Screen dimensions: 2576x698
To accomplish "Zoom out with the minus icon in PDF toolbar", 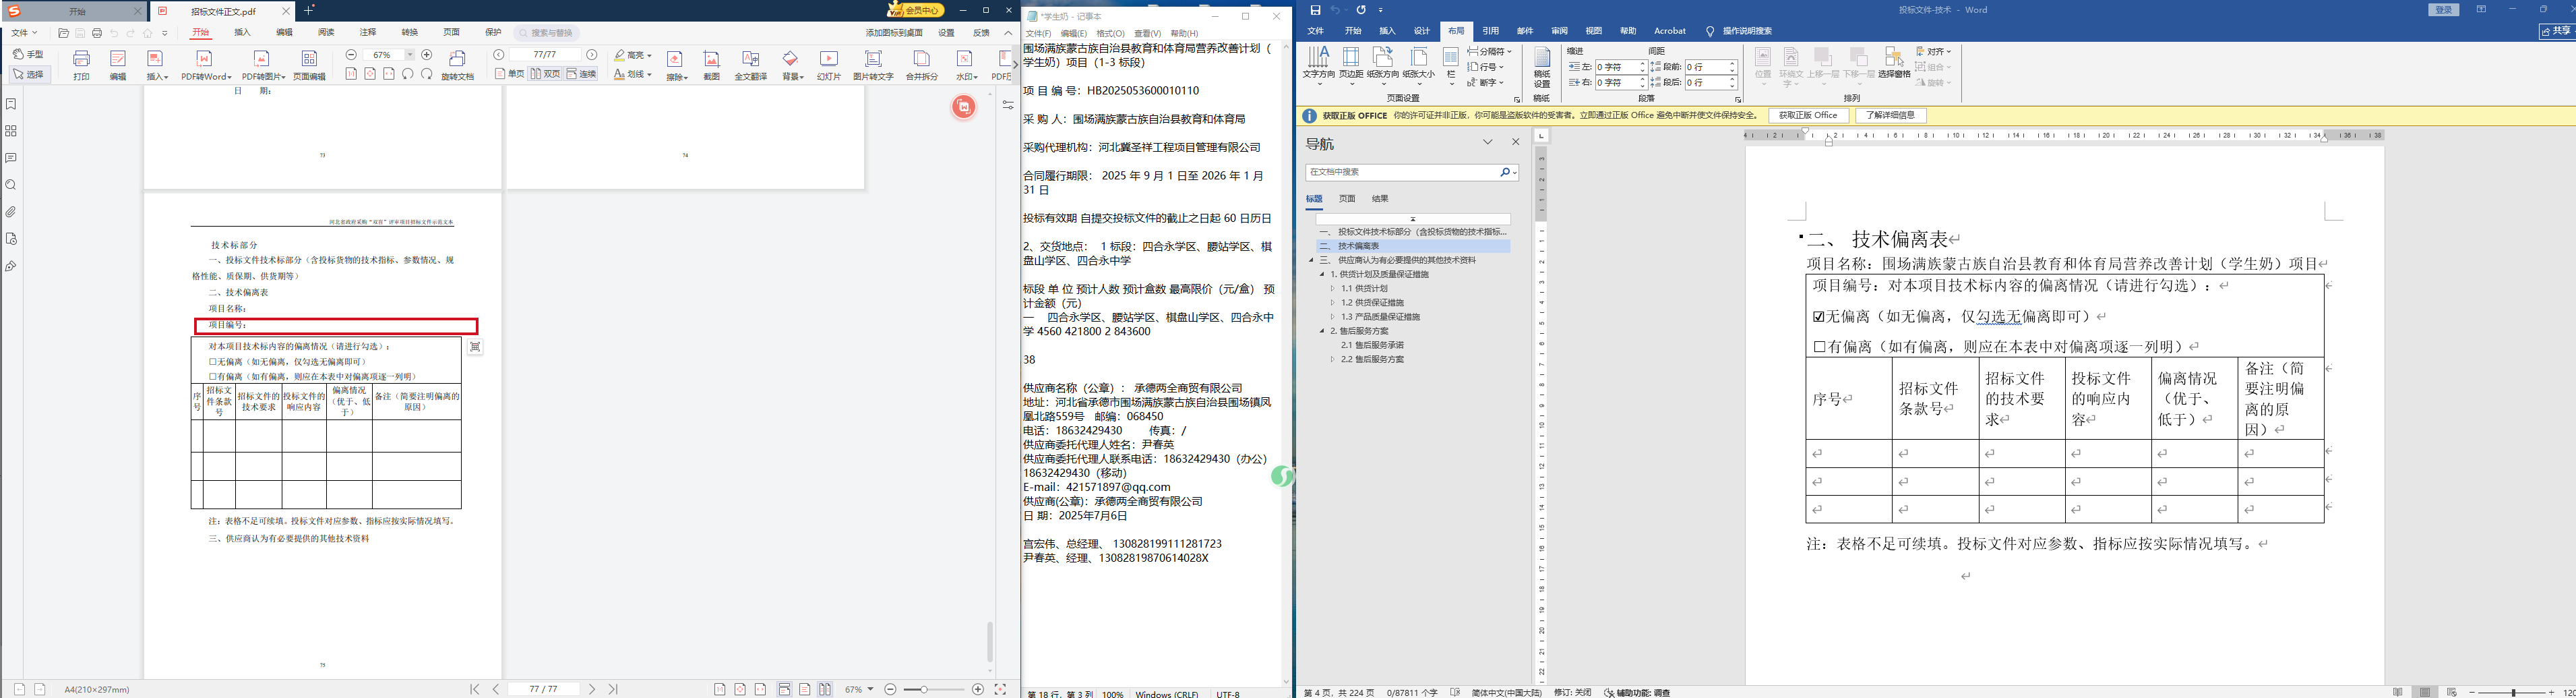I will tap(351, 55).
